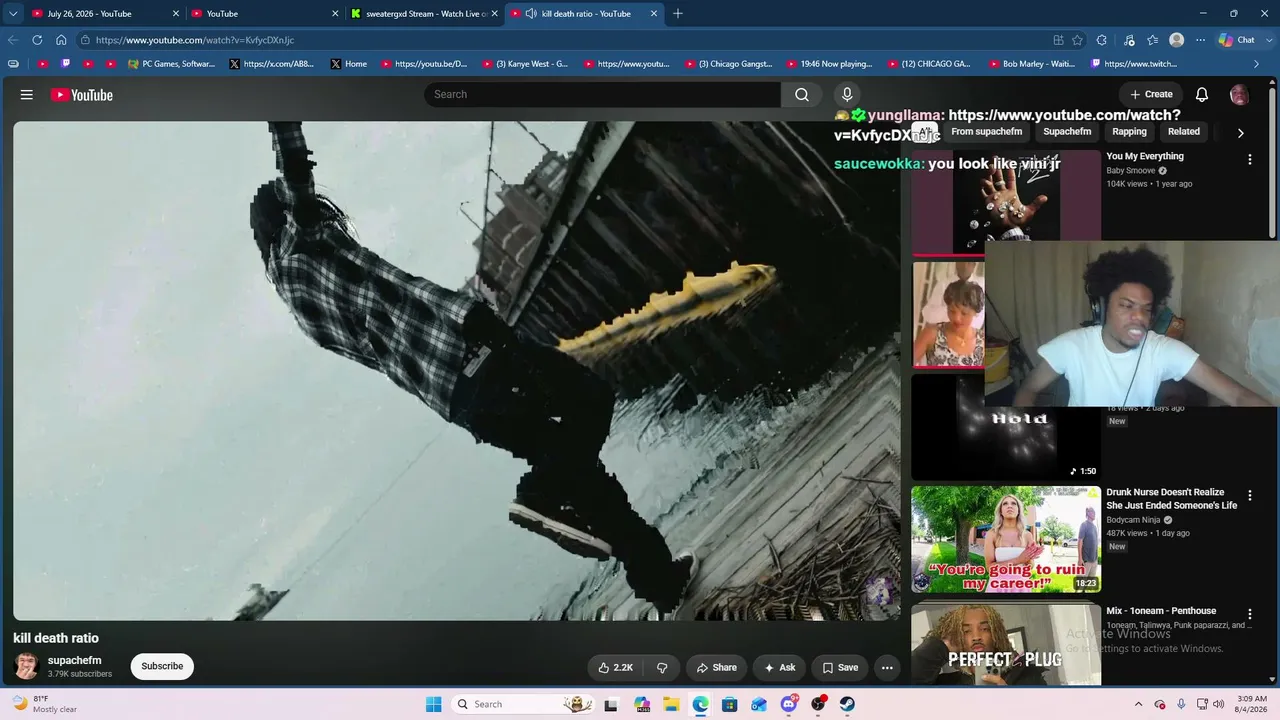The image size is (1280, 720).
Task: Go to browser home page
Action: [61, 40]
